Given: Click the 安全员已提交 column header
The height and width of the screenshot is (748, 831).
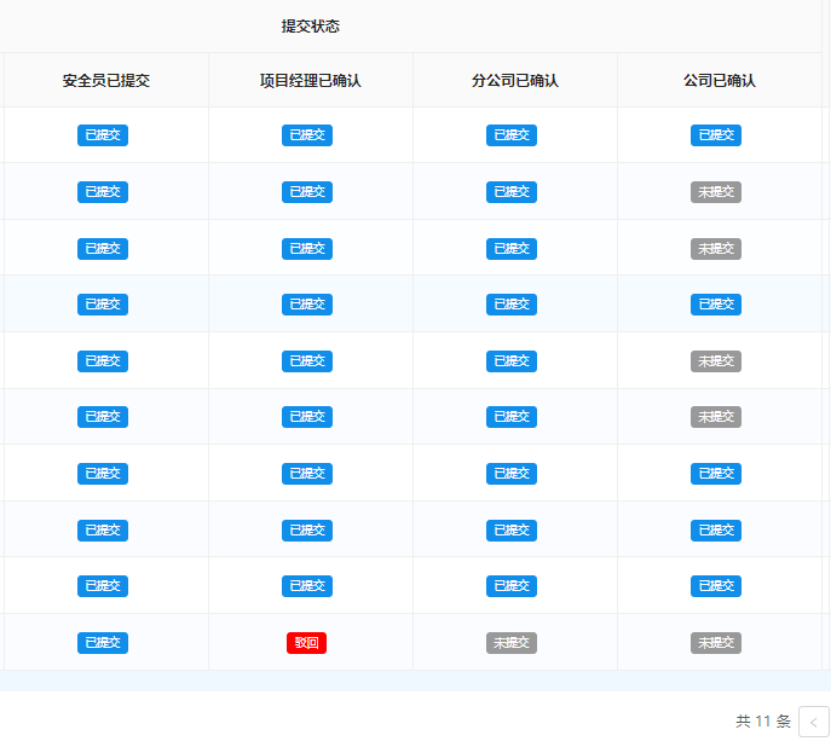Looking at the screenshot, I should (106, 80).
